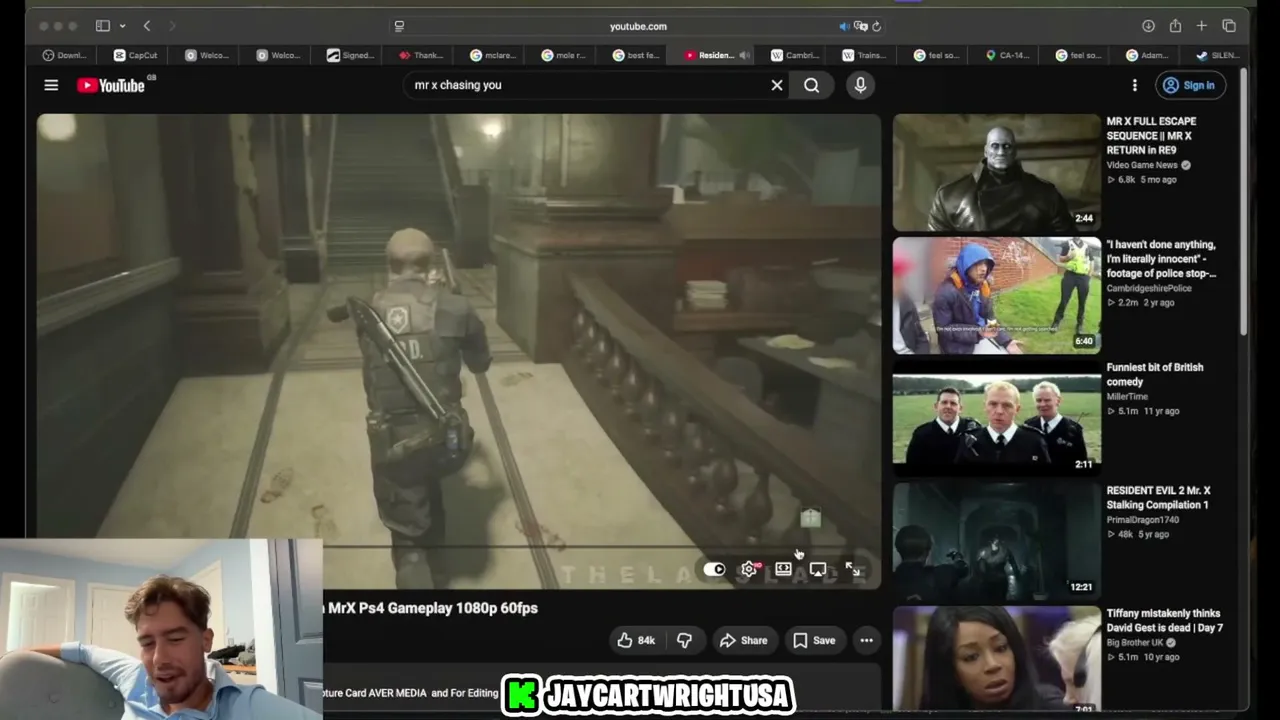
Task: Open the YouTube guide hamburger menu
Action: [x=51, y=85]
